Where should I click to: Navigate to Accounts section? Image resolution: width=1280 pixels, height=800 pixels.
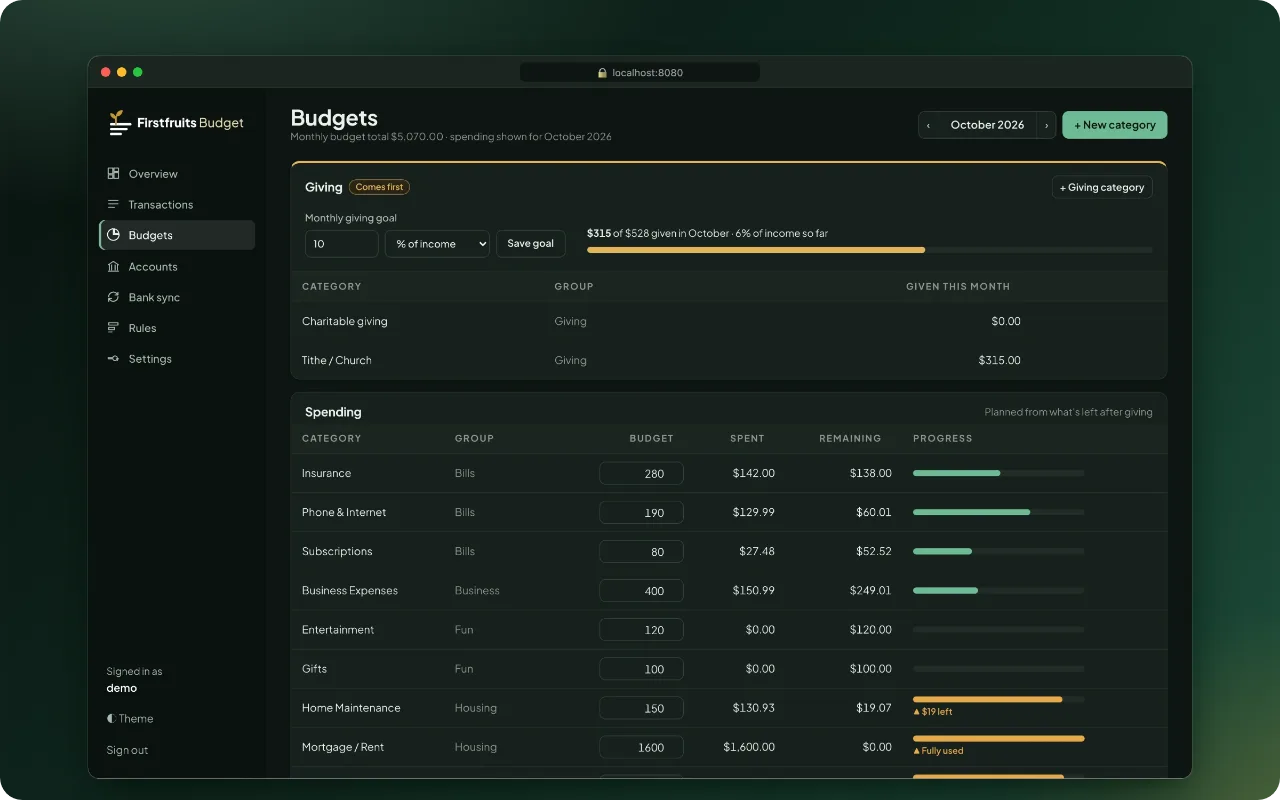pyautogui.click(x=177, y=267)
